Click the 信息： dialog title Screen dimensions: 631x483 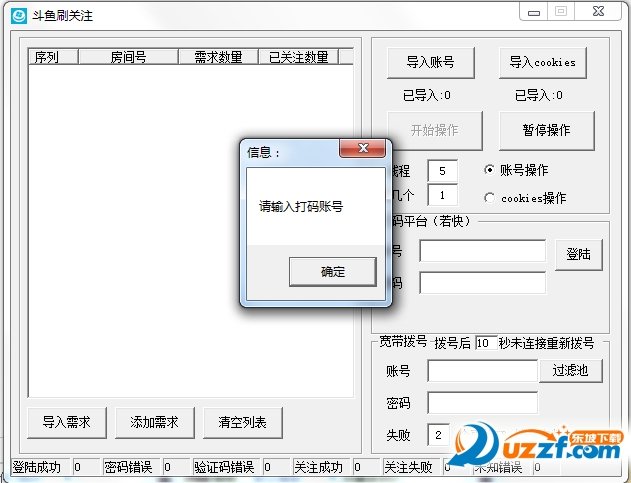263,153
